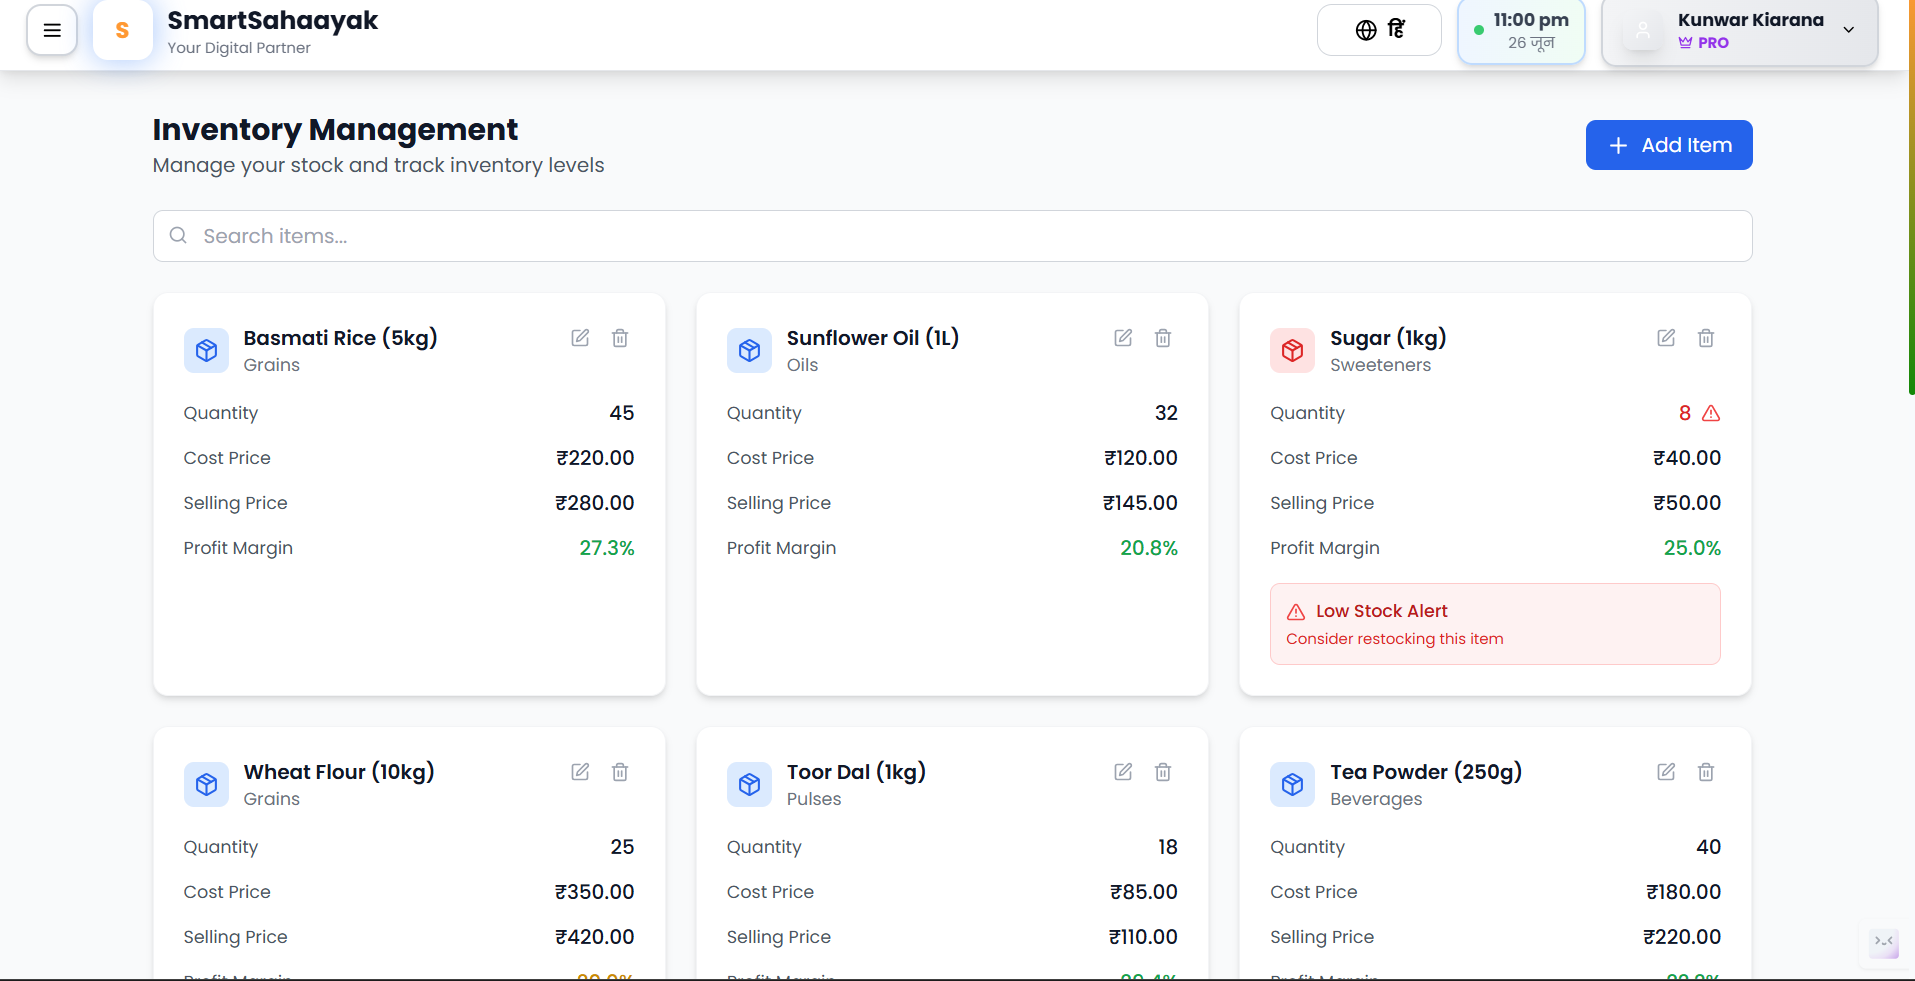Click the Low Stock Alert banner
The width and height of the screenshot is (1915, 981).
pos(1495,624)
